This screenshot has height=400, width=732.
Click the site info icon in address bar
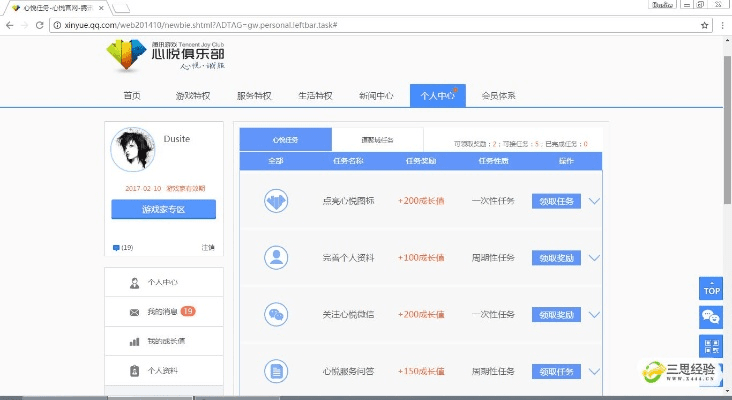coord(57,25)
